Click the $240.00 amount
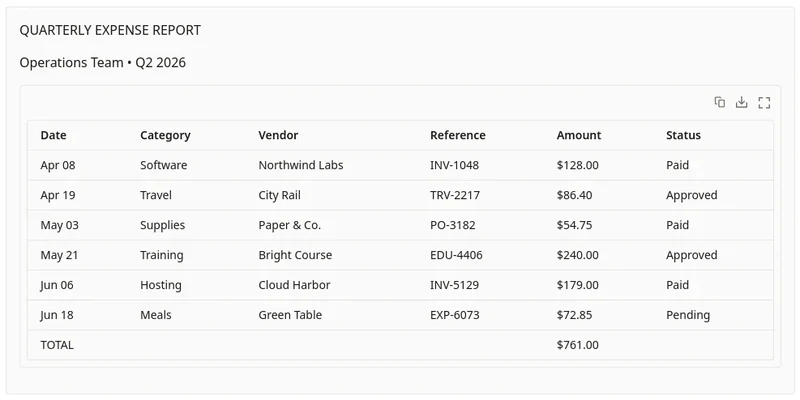The width and height of the screenshot is (800, 400). point(578,255)
